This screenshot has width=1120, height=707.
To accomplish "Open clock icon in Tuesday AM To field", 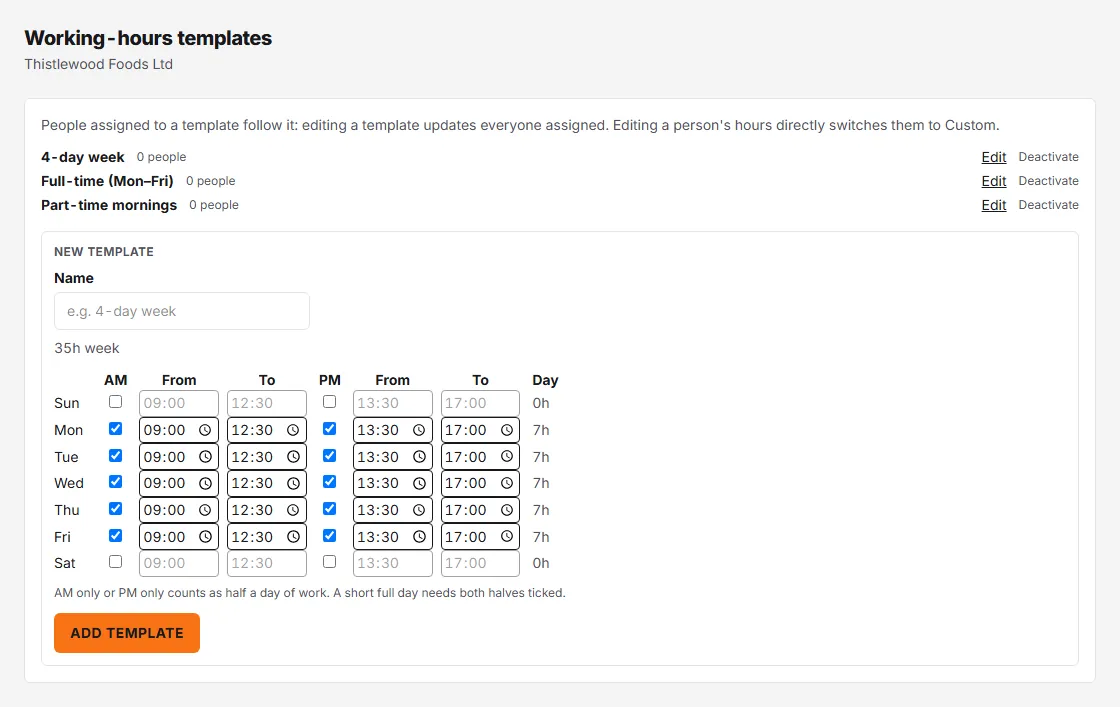I will (x=293, y=456).
